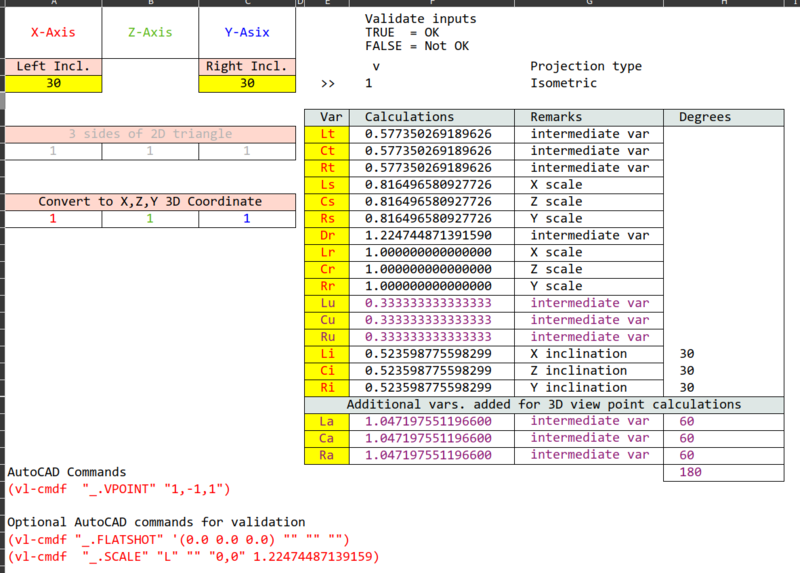
Task: Select the Cu variable cell
Action: coord(327,320)
